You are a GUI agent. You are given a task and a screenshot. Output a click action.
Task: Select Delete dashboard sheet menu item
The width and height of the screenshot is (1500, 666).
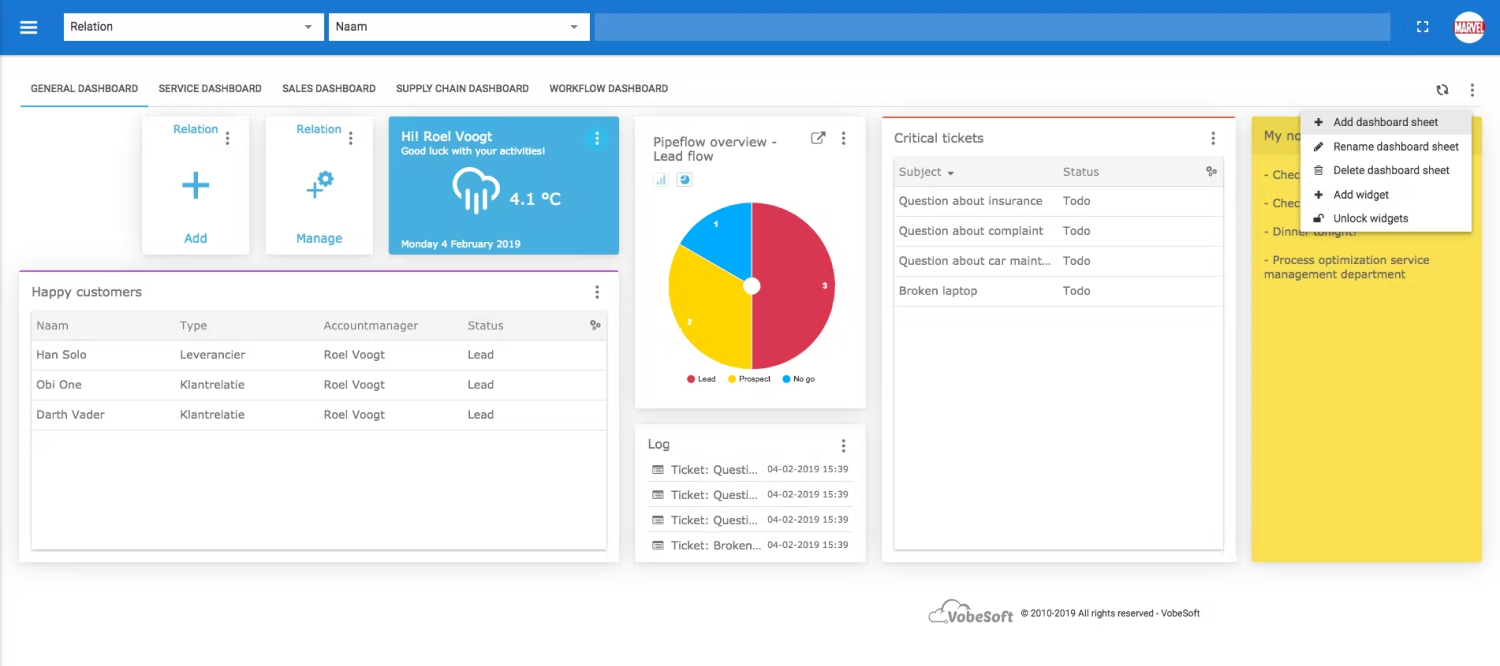click(x=1386, y=170)
